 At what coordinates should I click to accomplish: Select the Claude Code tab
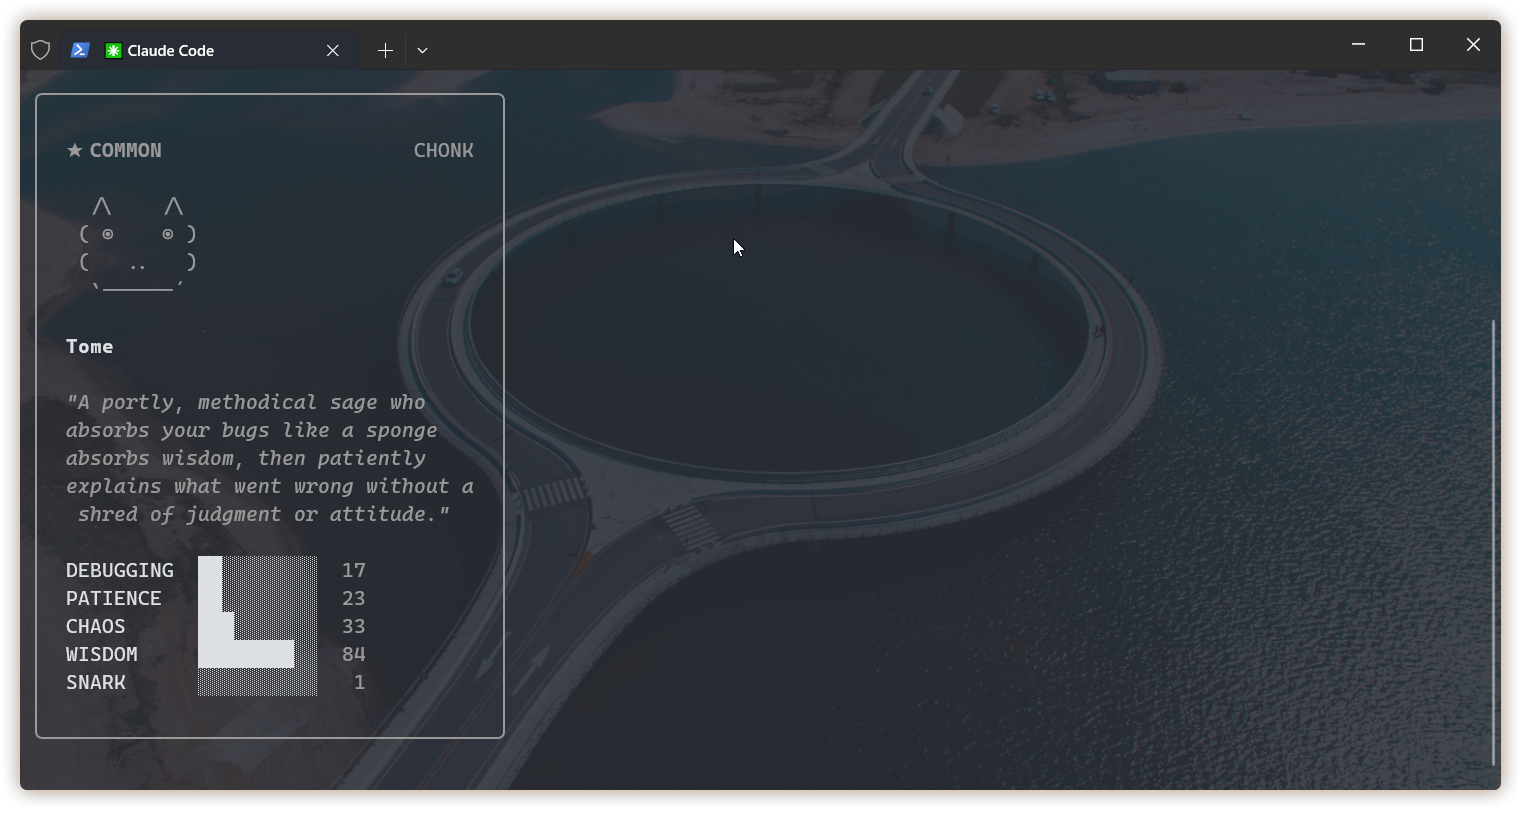coord(208,50)
